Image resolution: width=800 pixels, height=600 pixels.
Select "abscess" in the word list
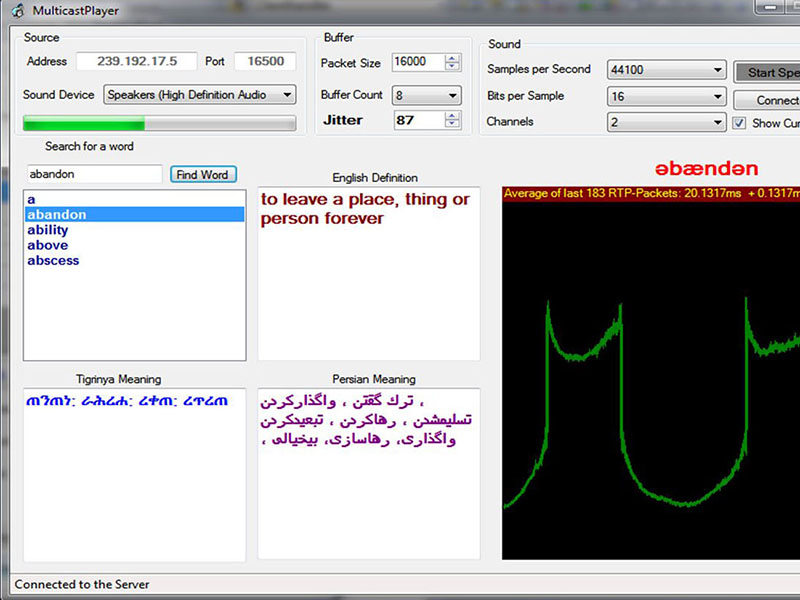point(53,260)
